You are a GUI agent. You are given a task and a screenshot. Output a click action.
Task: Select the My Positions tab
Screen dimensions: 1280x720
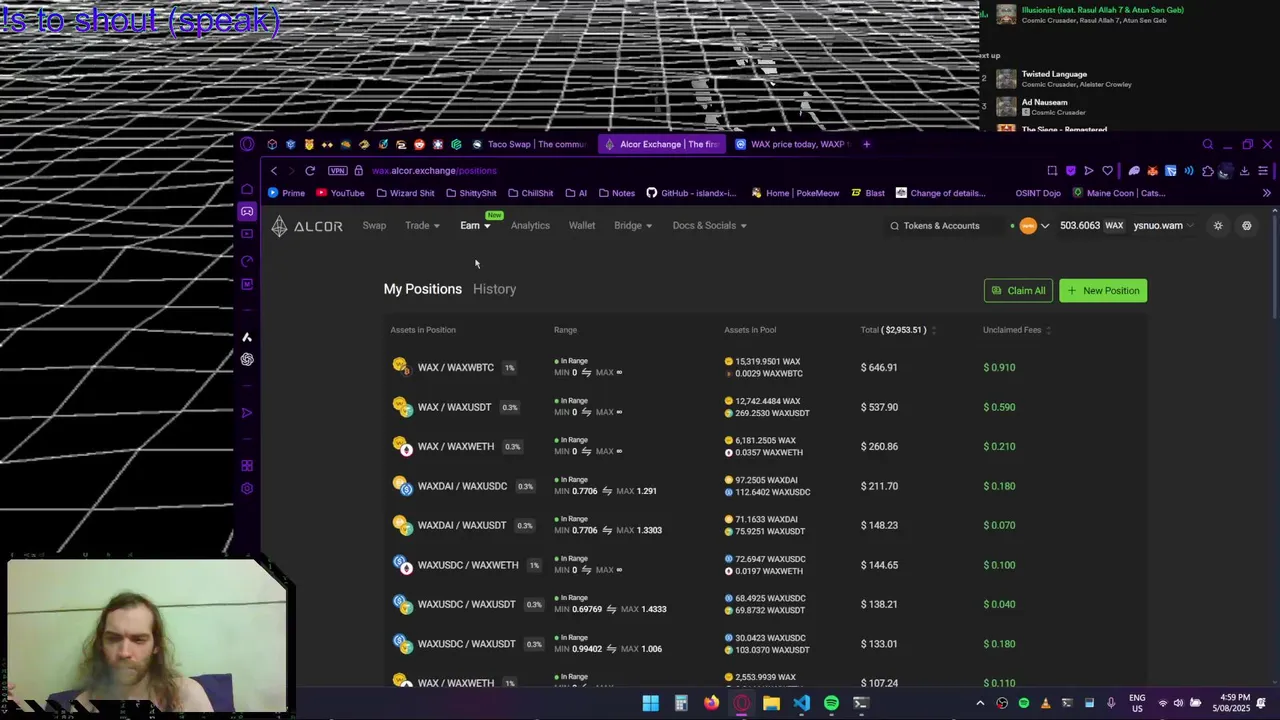tap(423, 289)
